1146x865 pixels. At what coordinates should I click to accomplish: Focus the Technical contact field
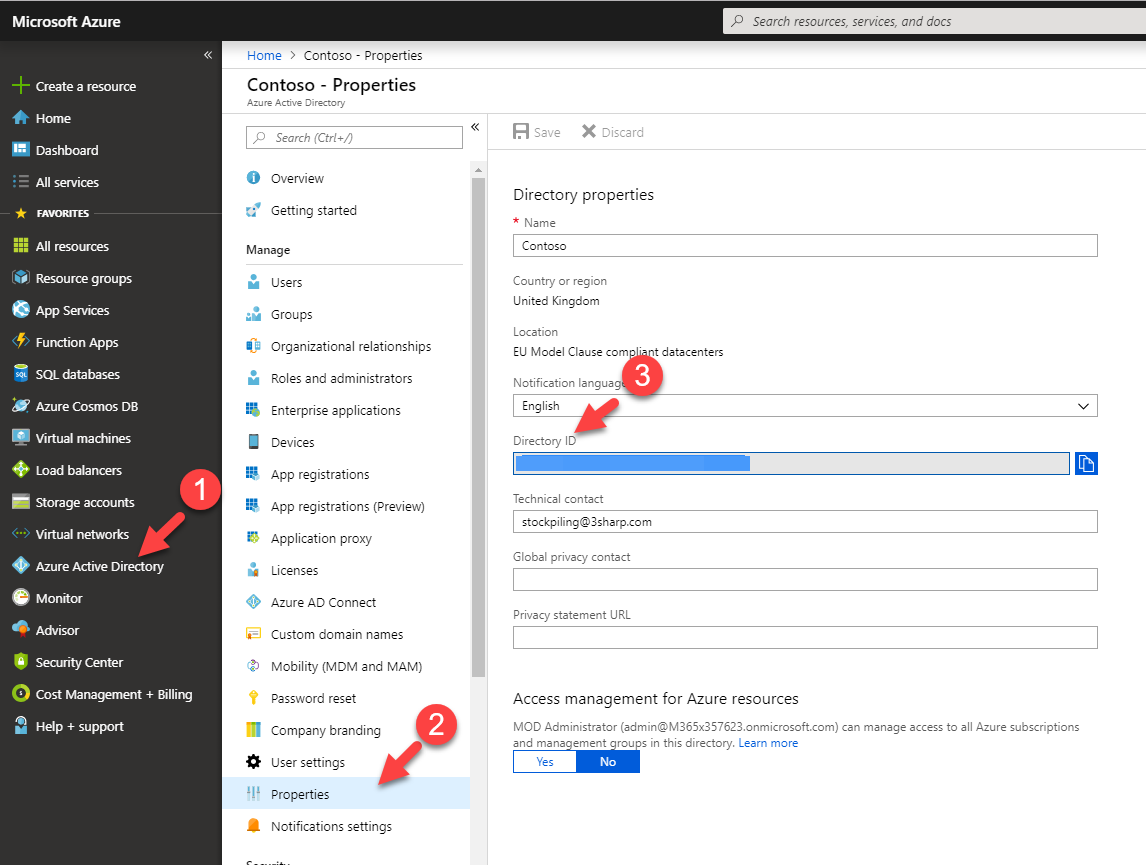805,522
